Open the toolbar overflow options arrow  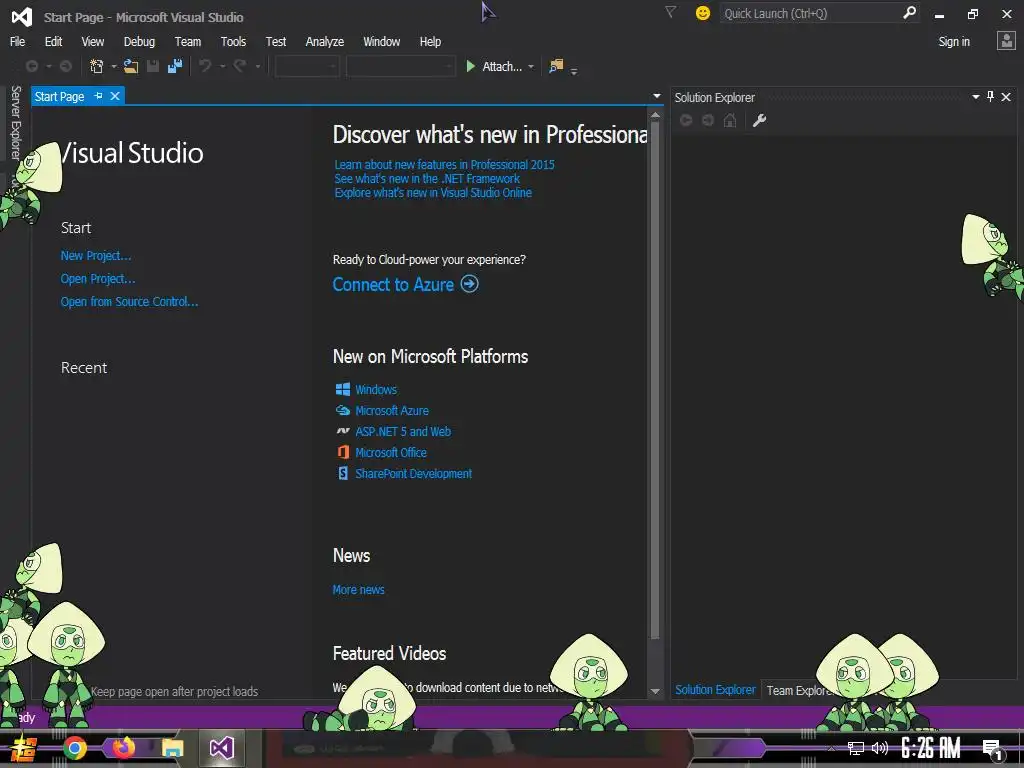(x=574, y=71)
